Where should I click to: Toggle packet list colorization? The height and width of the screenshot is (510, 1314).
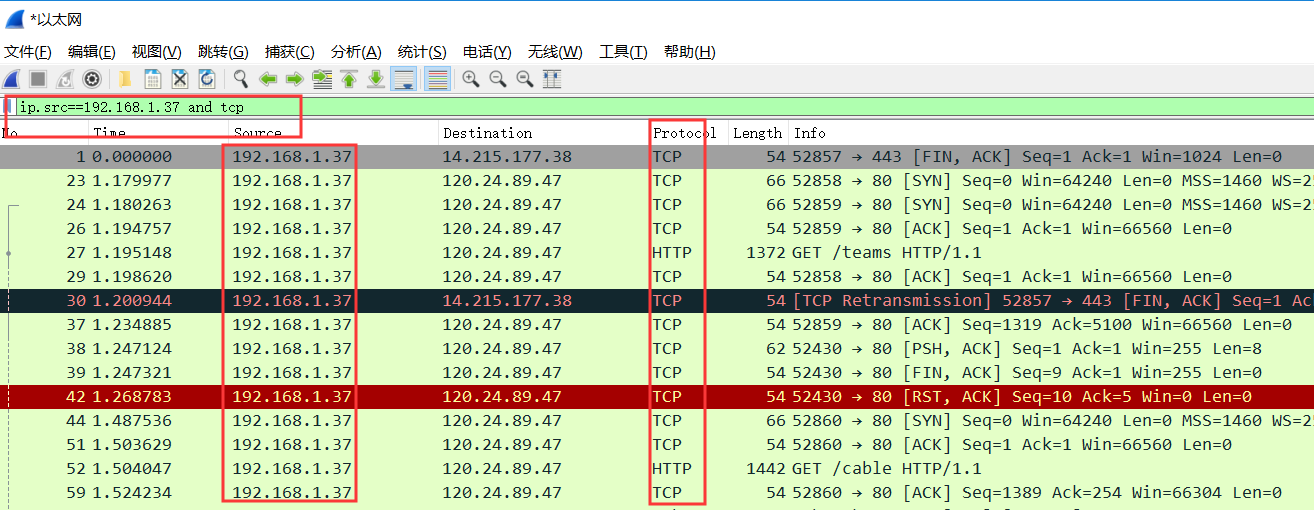[436, 79]
